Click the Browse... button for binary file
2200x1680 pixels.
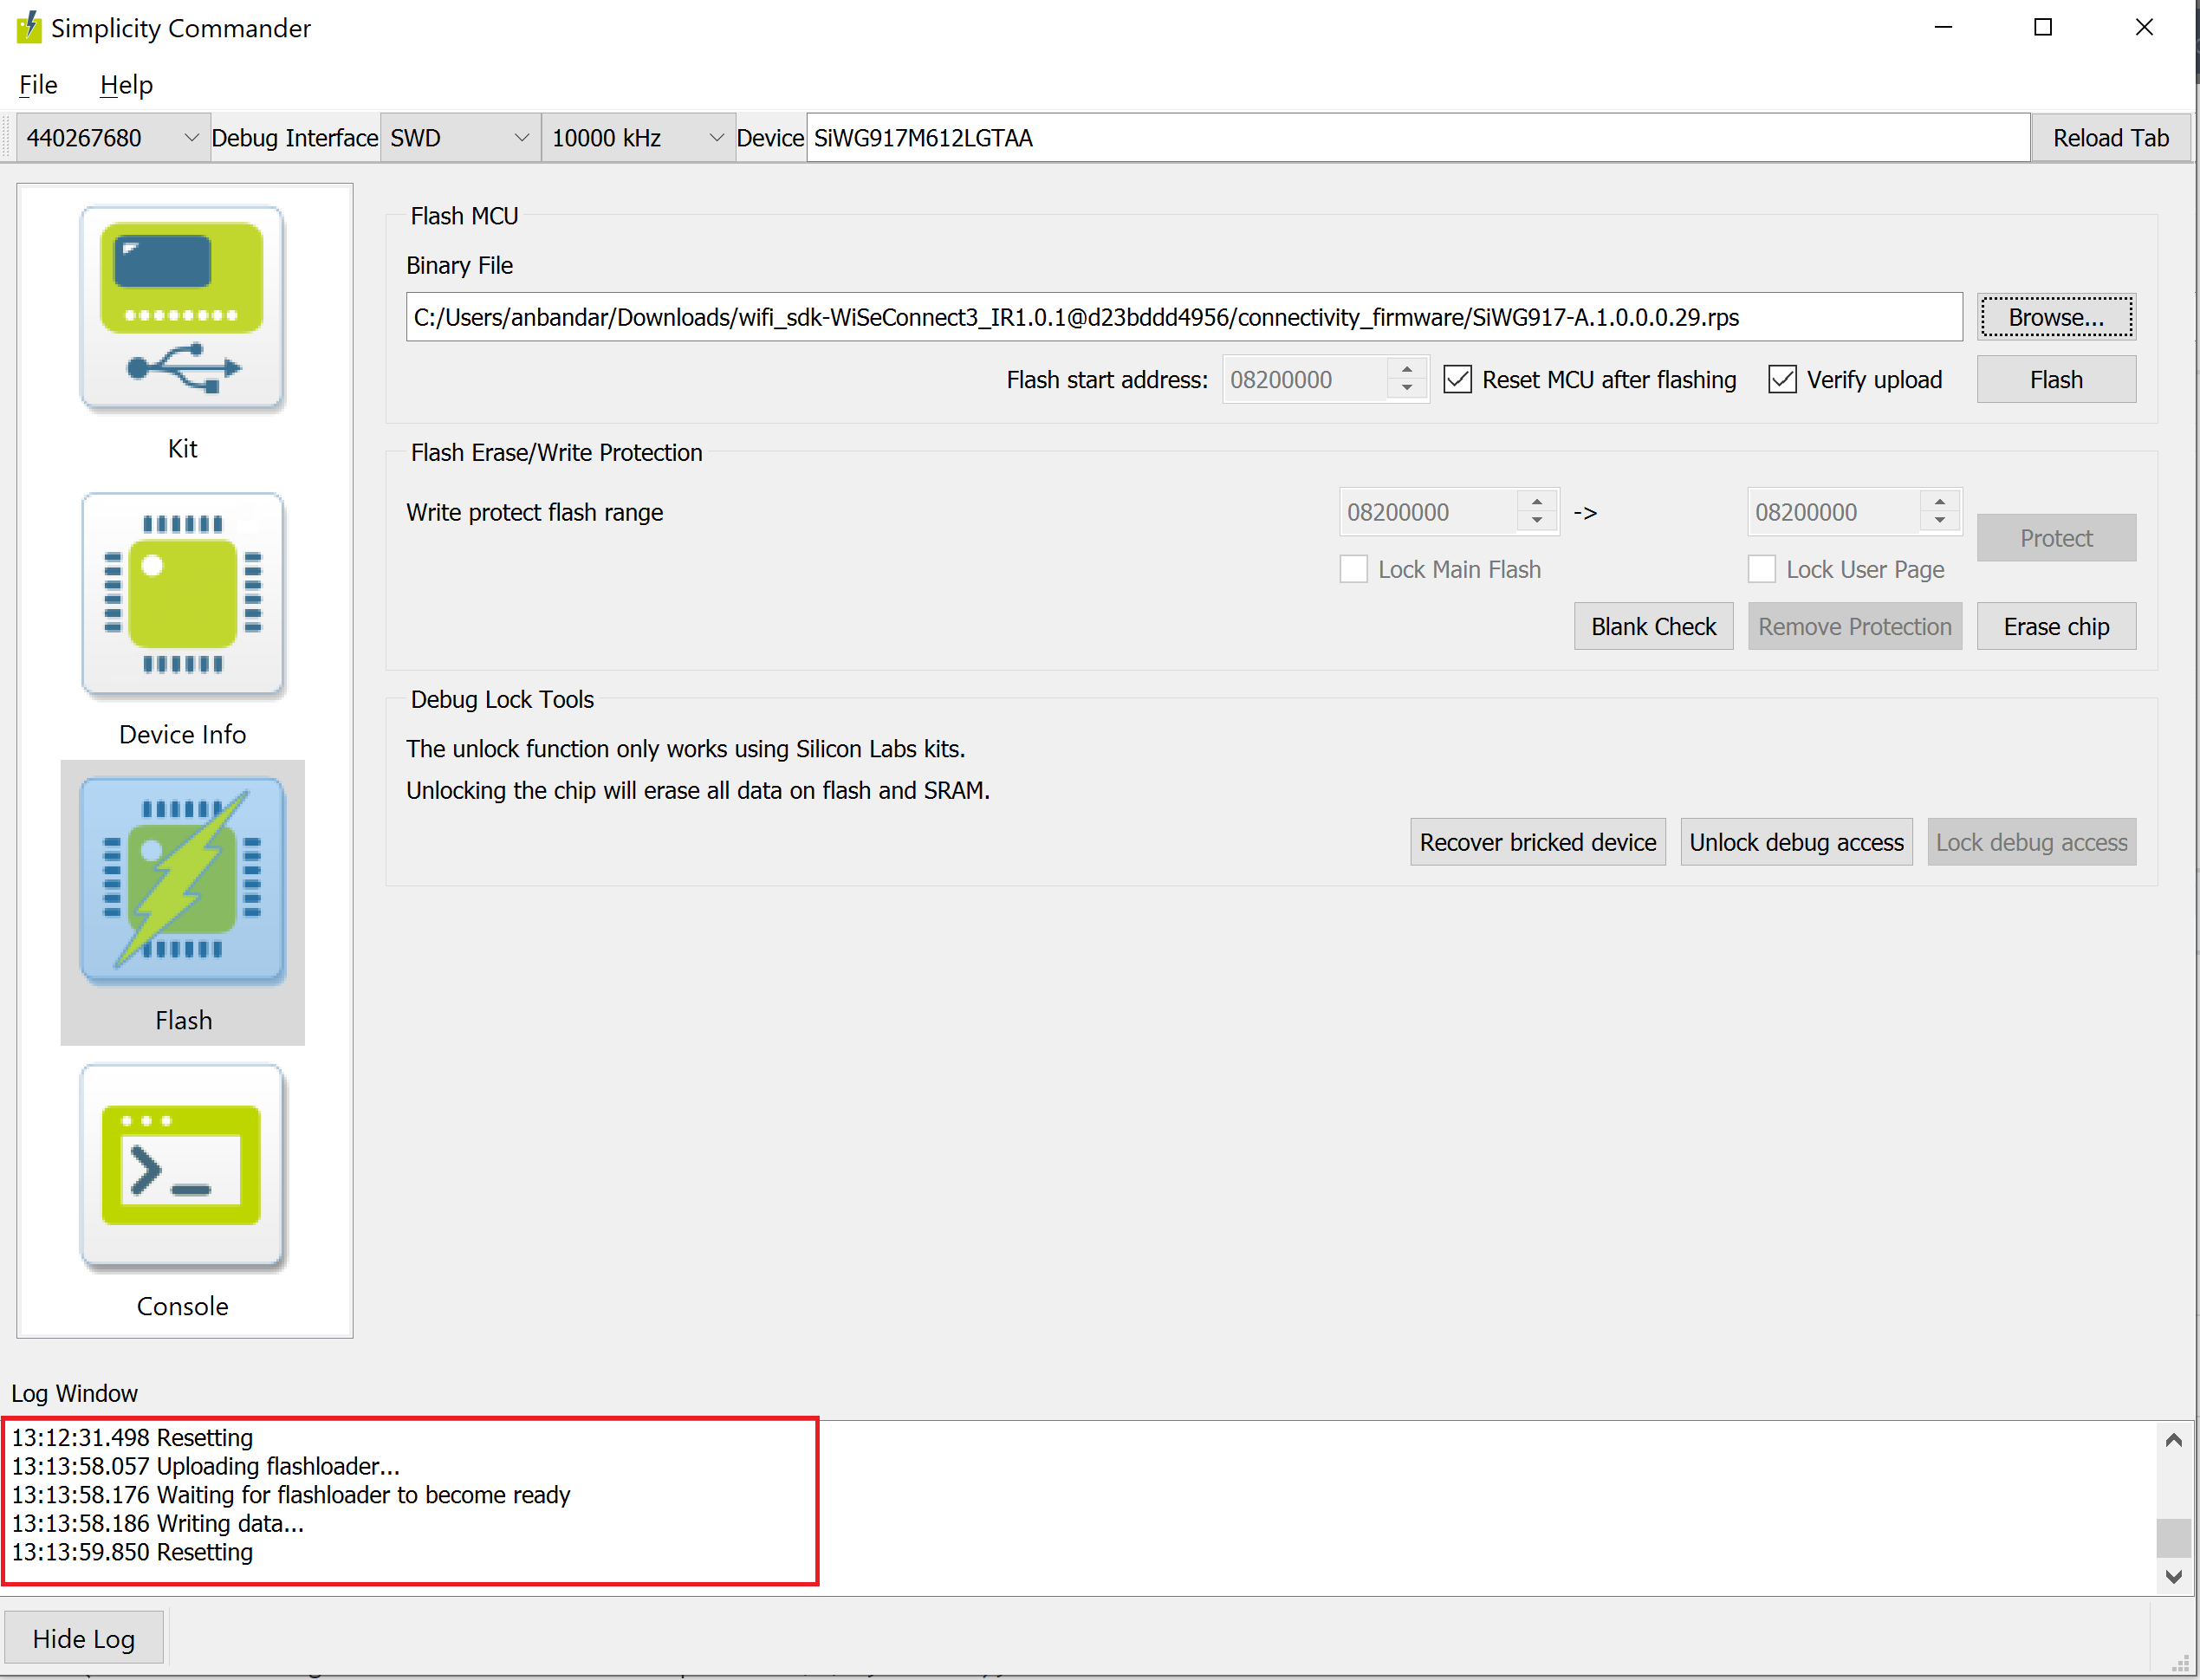[x=2056, y=317]
